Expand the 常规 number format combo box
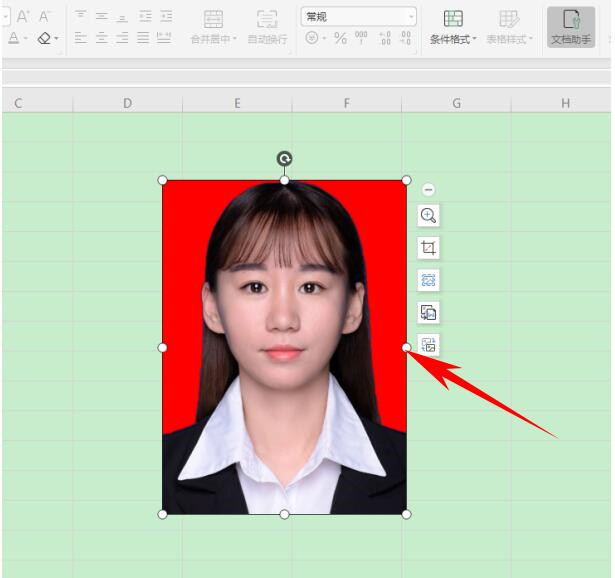Viewport: 615px width, 578px height. coord(410,17)
